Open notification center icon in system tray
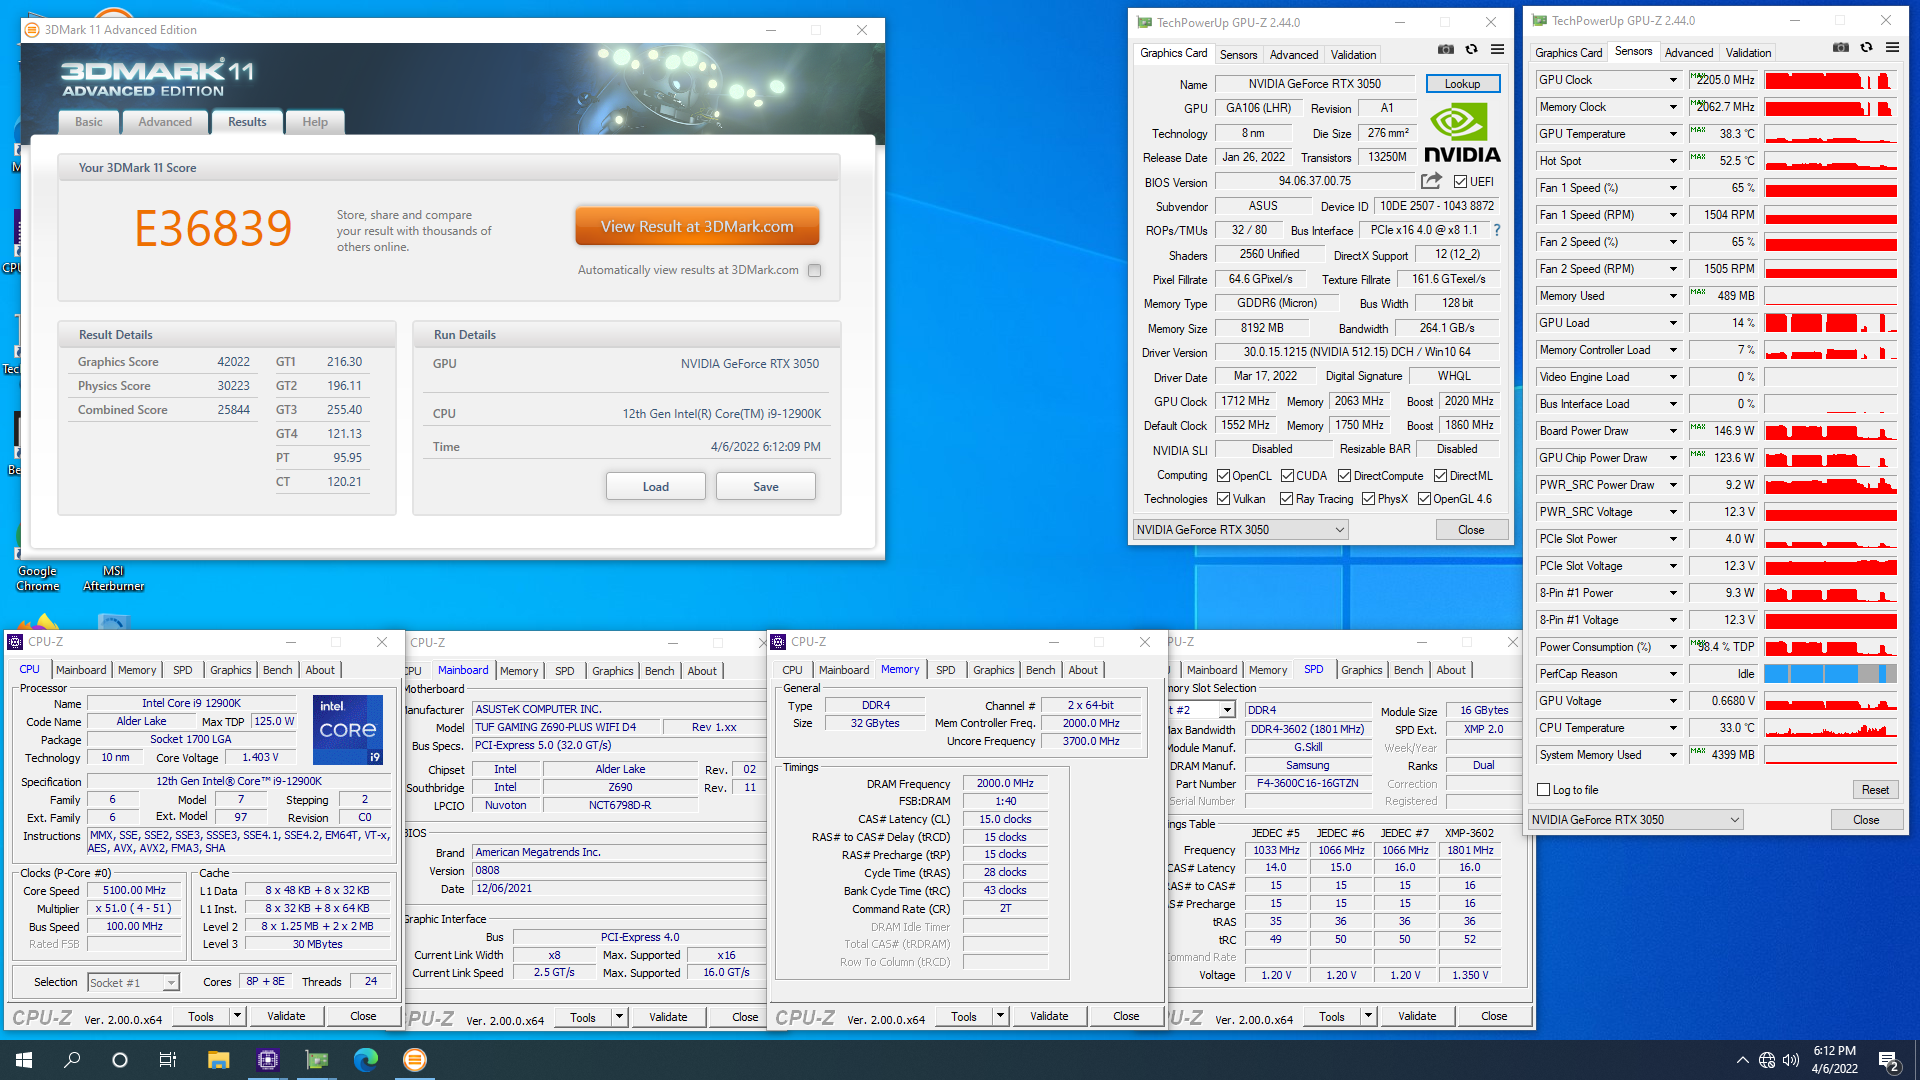The height and width of the screenshot is (1080, 1920). [1889, 1060]
